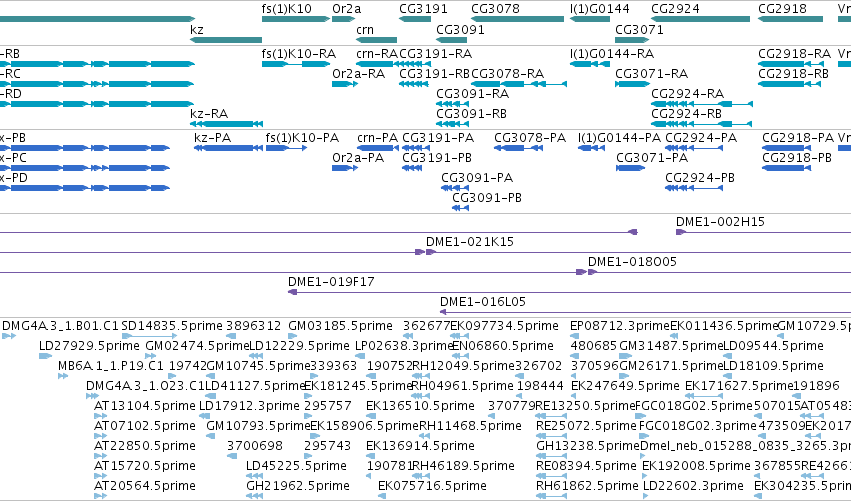Select protein CG3091-PA
The height and width of the screenshot is (501, 851).
click(x=477, y=178)
